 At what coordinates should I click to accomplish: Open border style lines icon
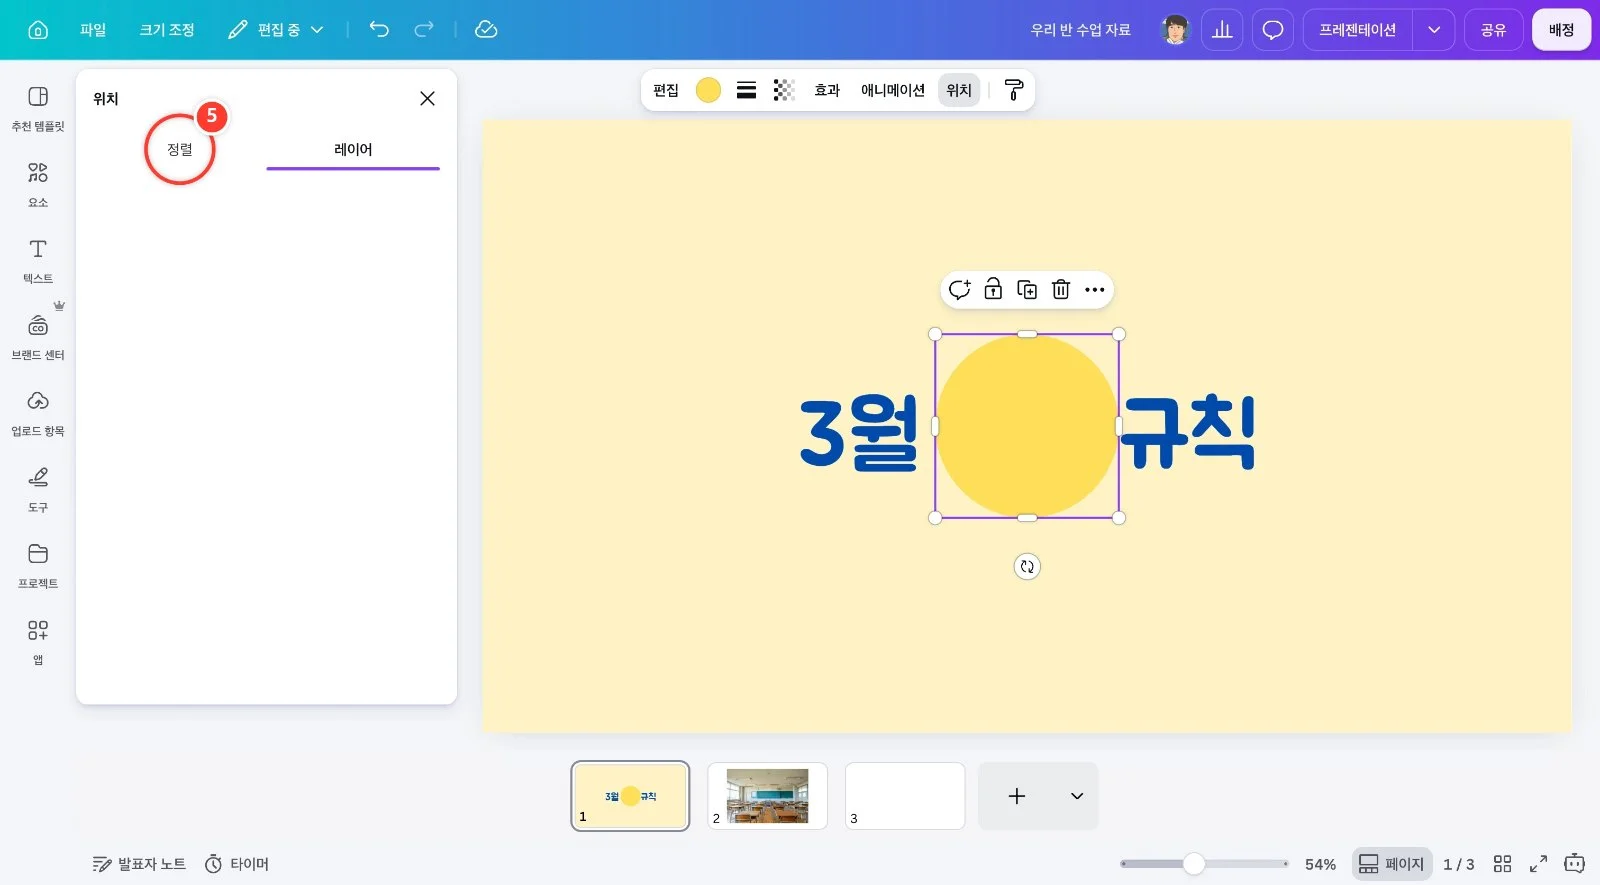tap(746, 90)
